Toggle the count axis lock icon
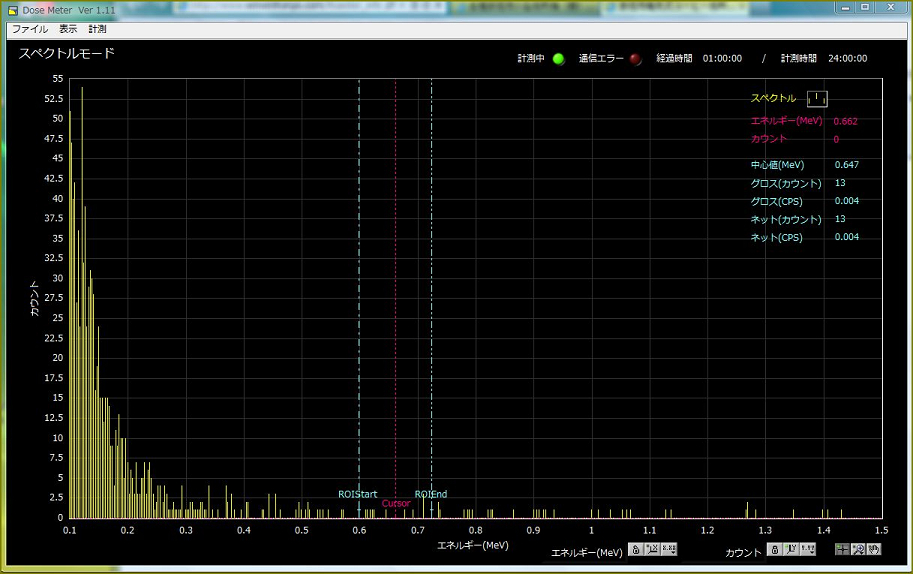The height and width of the screenshot is (574, 913). click(774, 549)
